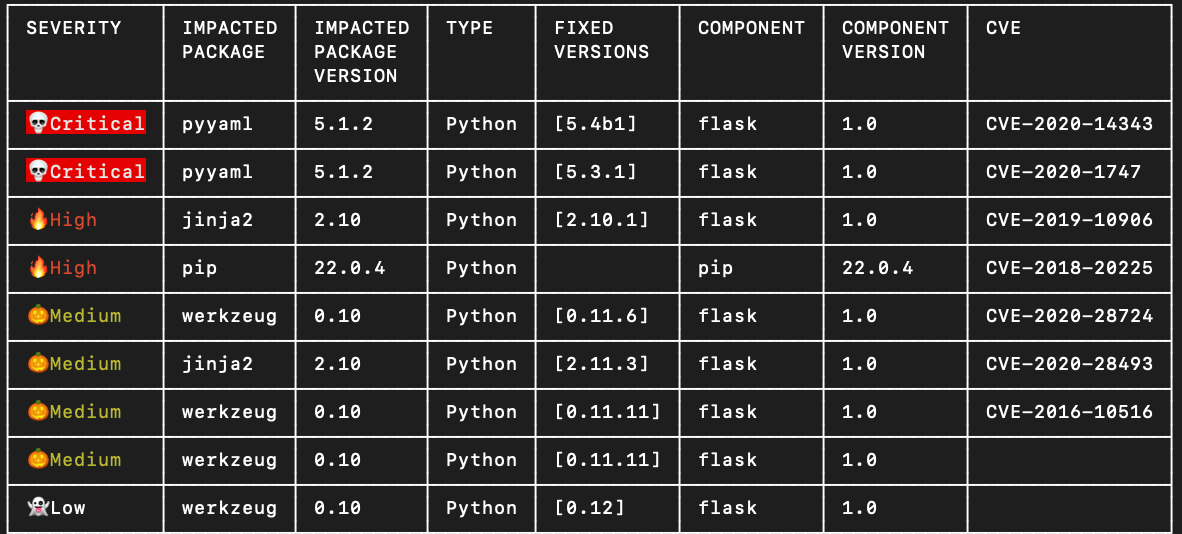Image resolution: width=1182 pixels, height=534 pixels.
Task: Click the ghost icon beside Low severity
Action: point(38,507)
